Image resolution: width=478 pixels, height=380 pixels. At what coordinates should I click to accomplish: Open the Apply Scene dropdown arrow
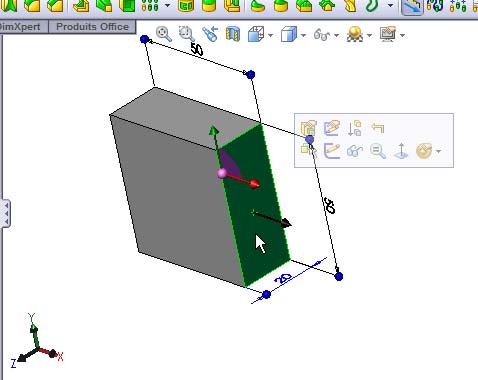click(369, 35)
